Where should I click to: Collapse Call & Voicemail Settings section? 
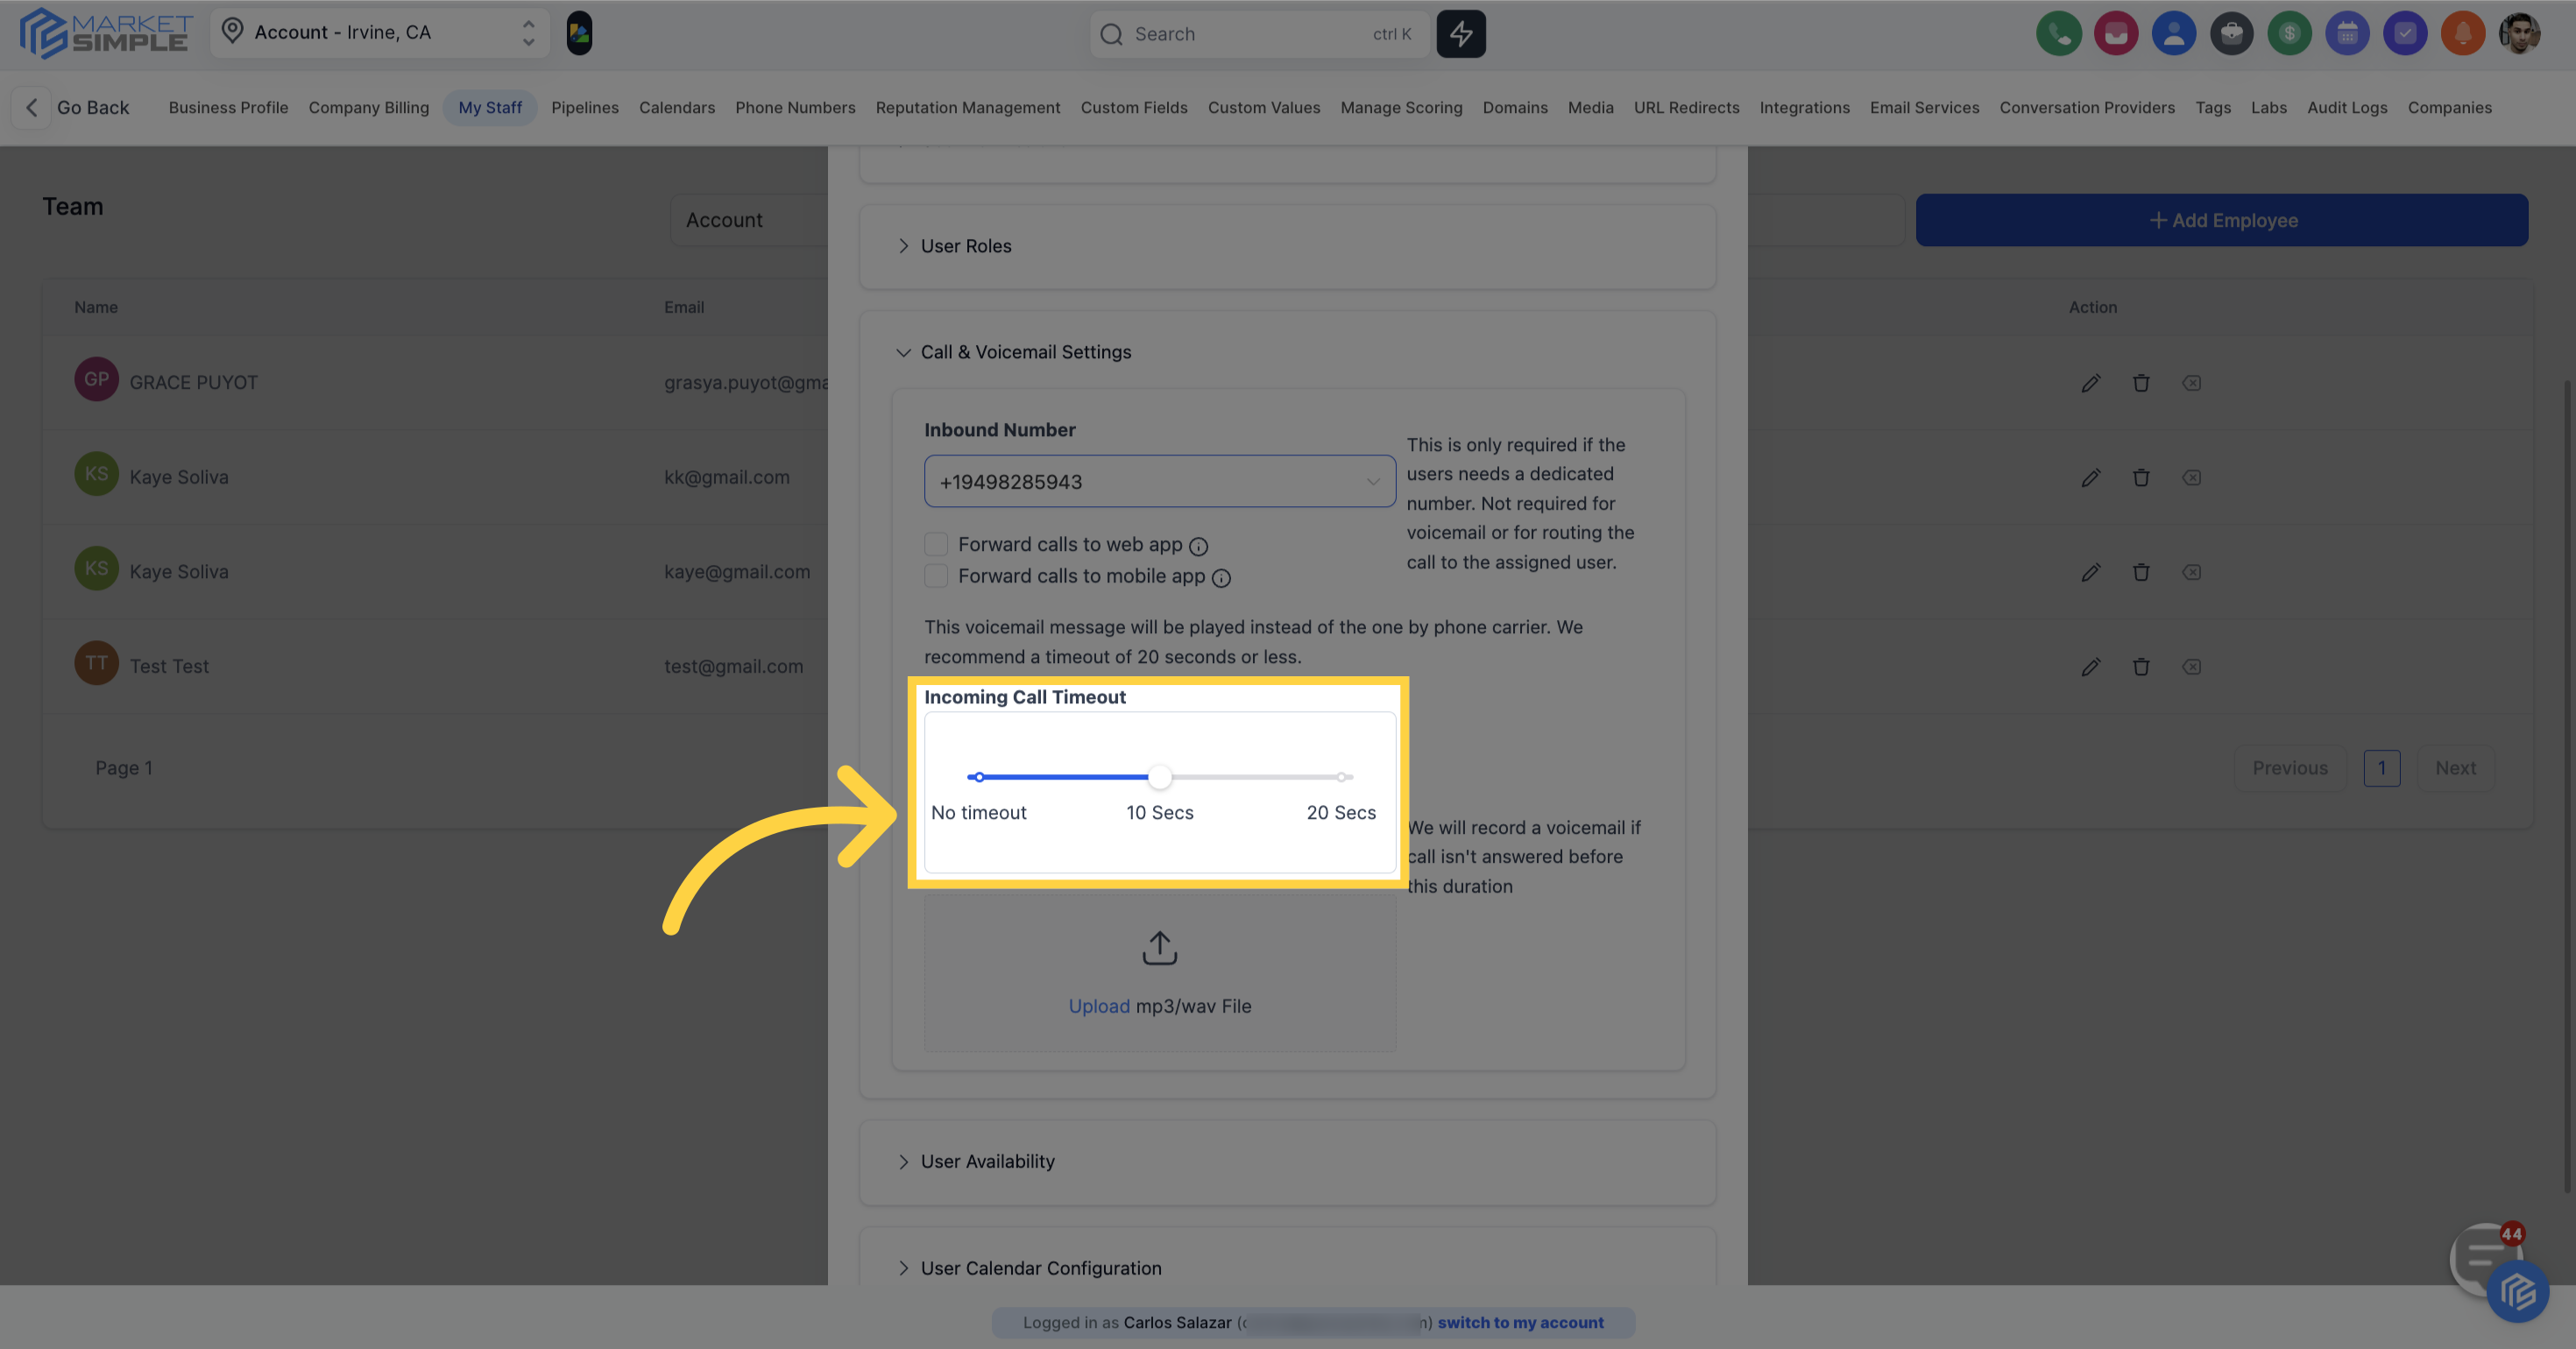coord(1025,352)
